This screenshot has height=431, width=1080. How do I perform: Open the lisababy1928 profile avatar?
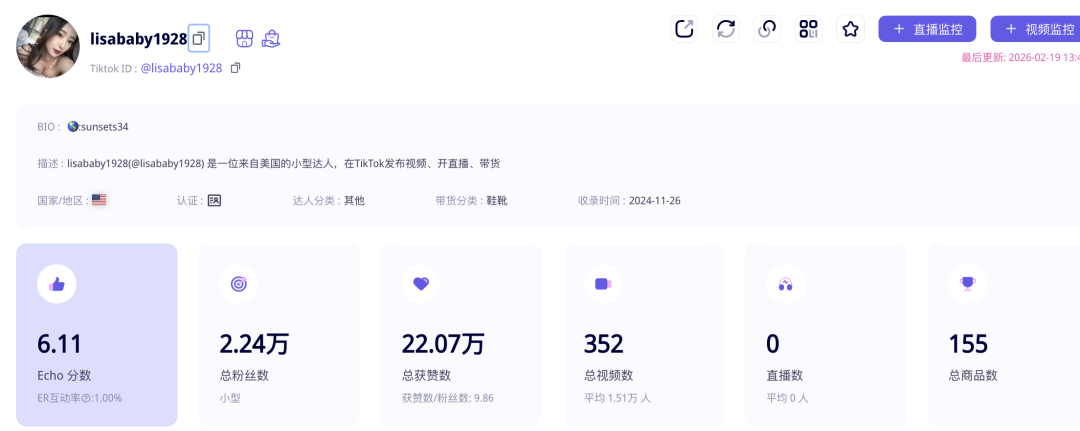[x=48, y=46]
